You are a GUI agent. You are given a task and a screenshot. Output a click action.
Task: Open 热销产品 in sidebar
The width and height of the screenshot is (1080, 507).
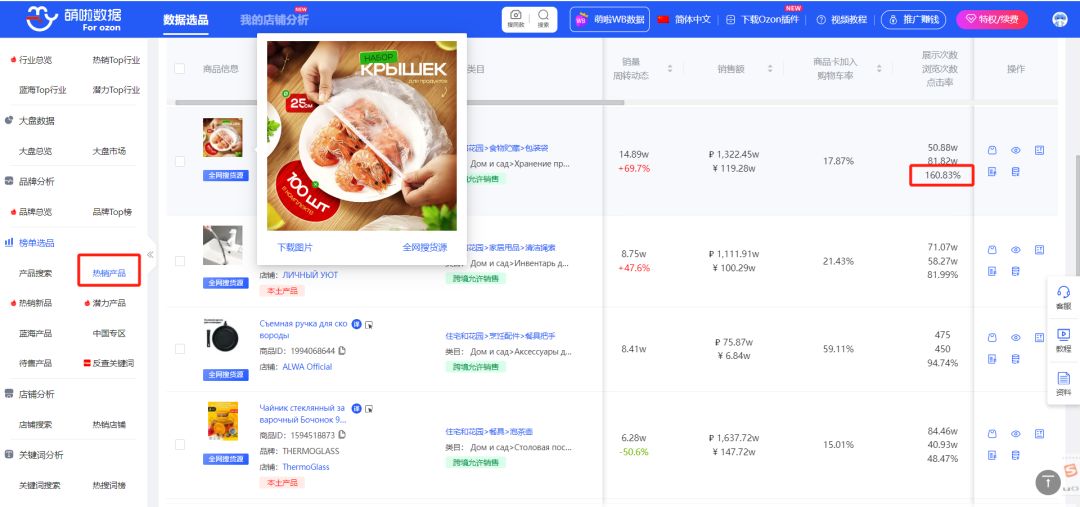[x=110, y=273]
